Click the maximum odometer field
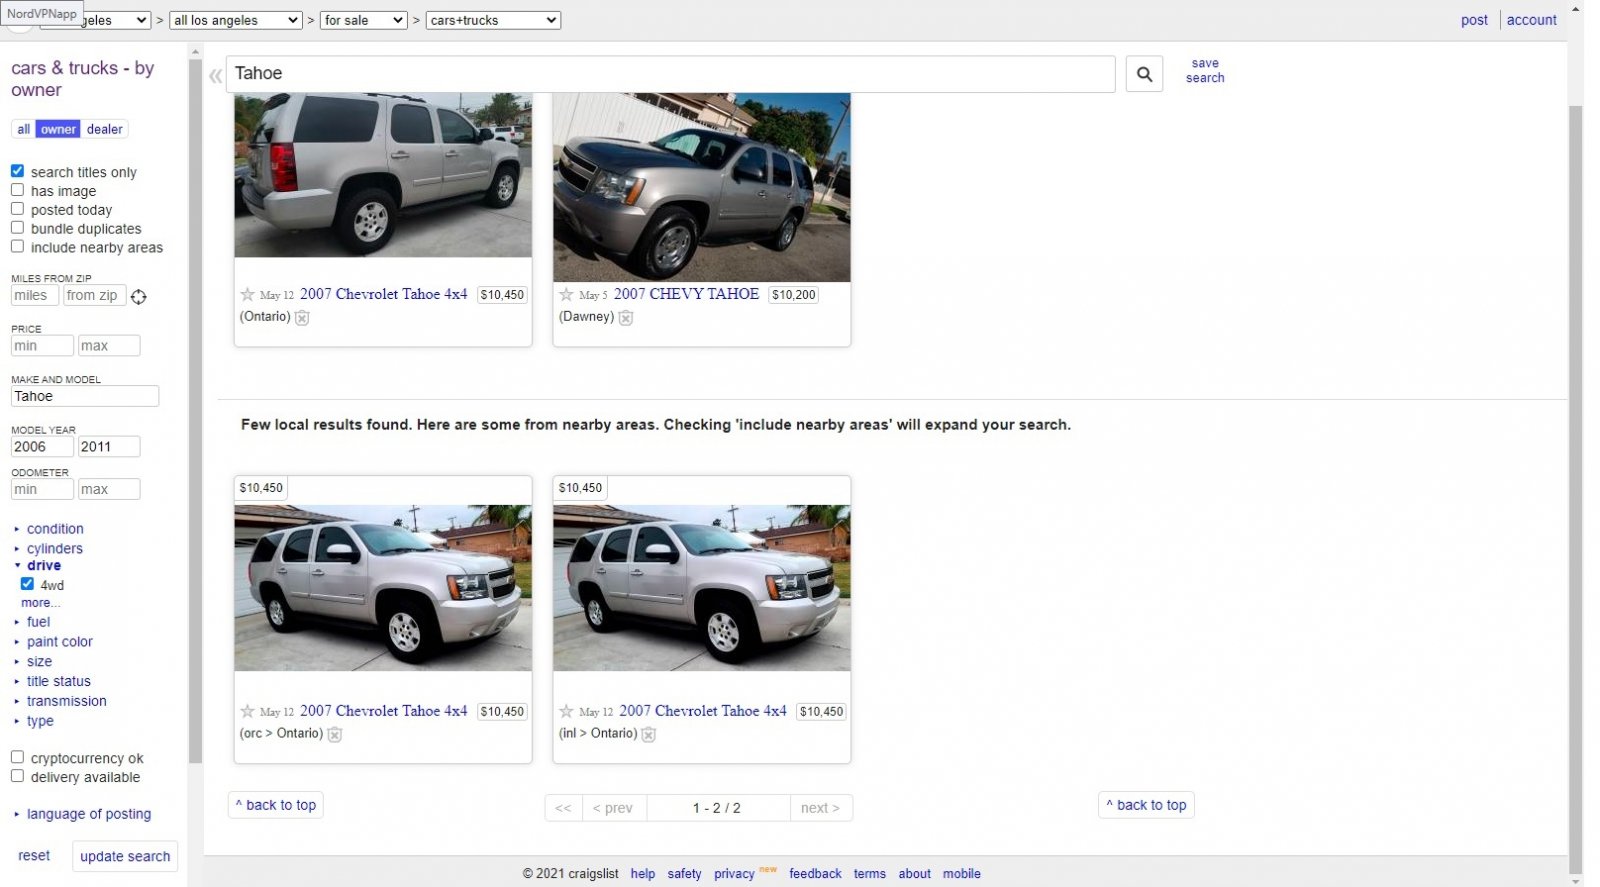The image size is (1600, 887). (x=109, y=489)
